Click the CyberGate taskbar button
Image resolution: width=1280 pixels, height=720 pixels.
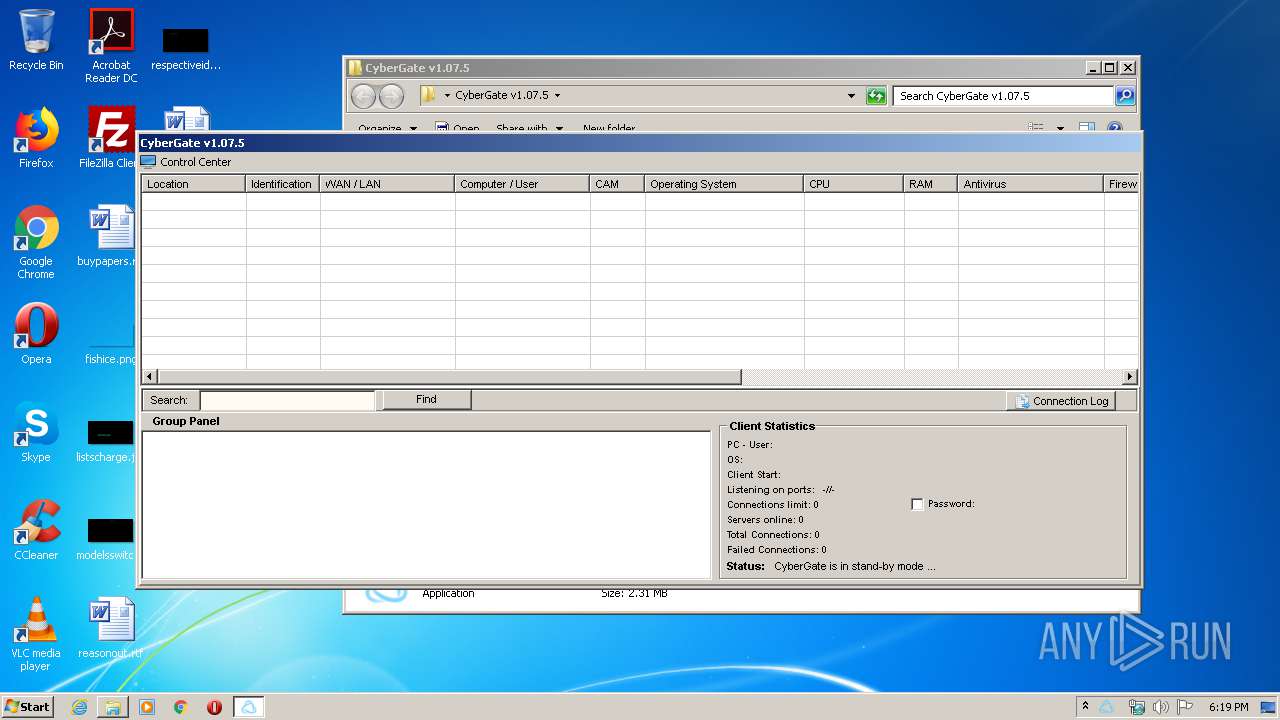(x=249, y=707)
